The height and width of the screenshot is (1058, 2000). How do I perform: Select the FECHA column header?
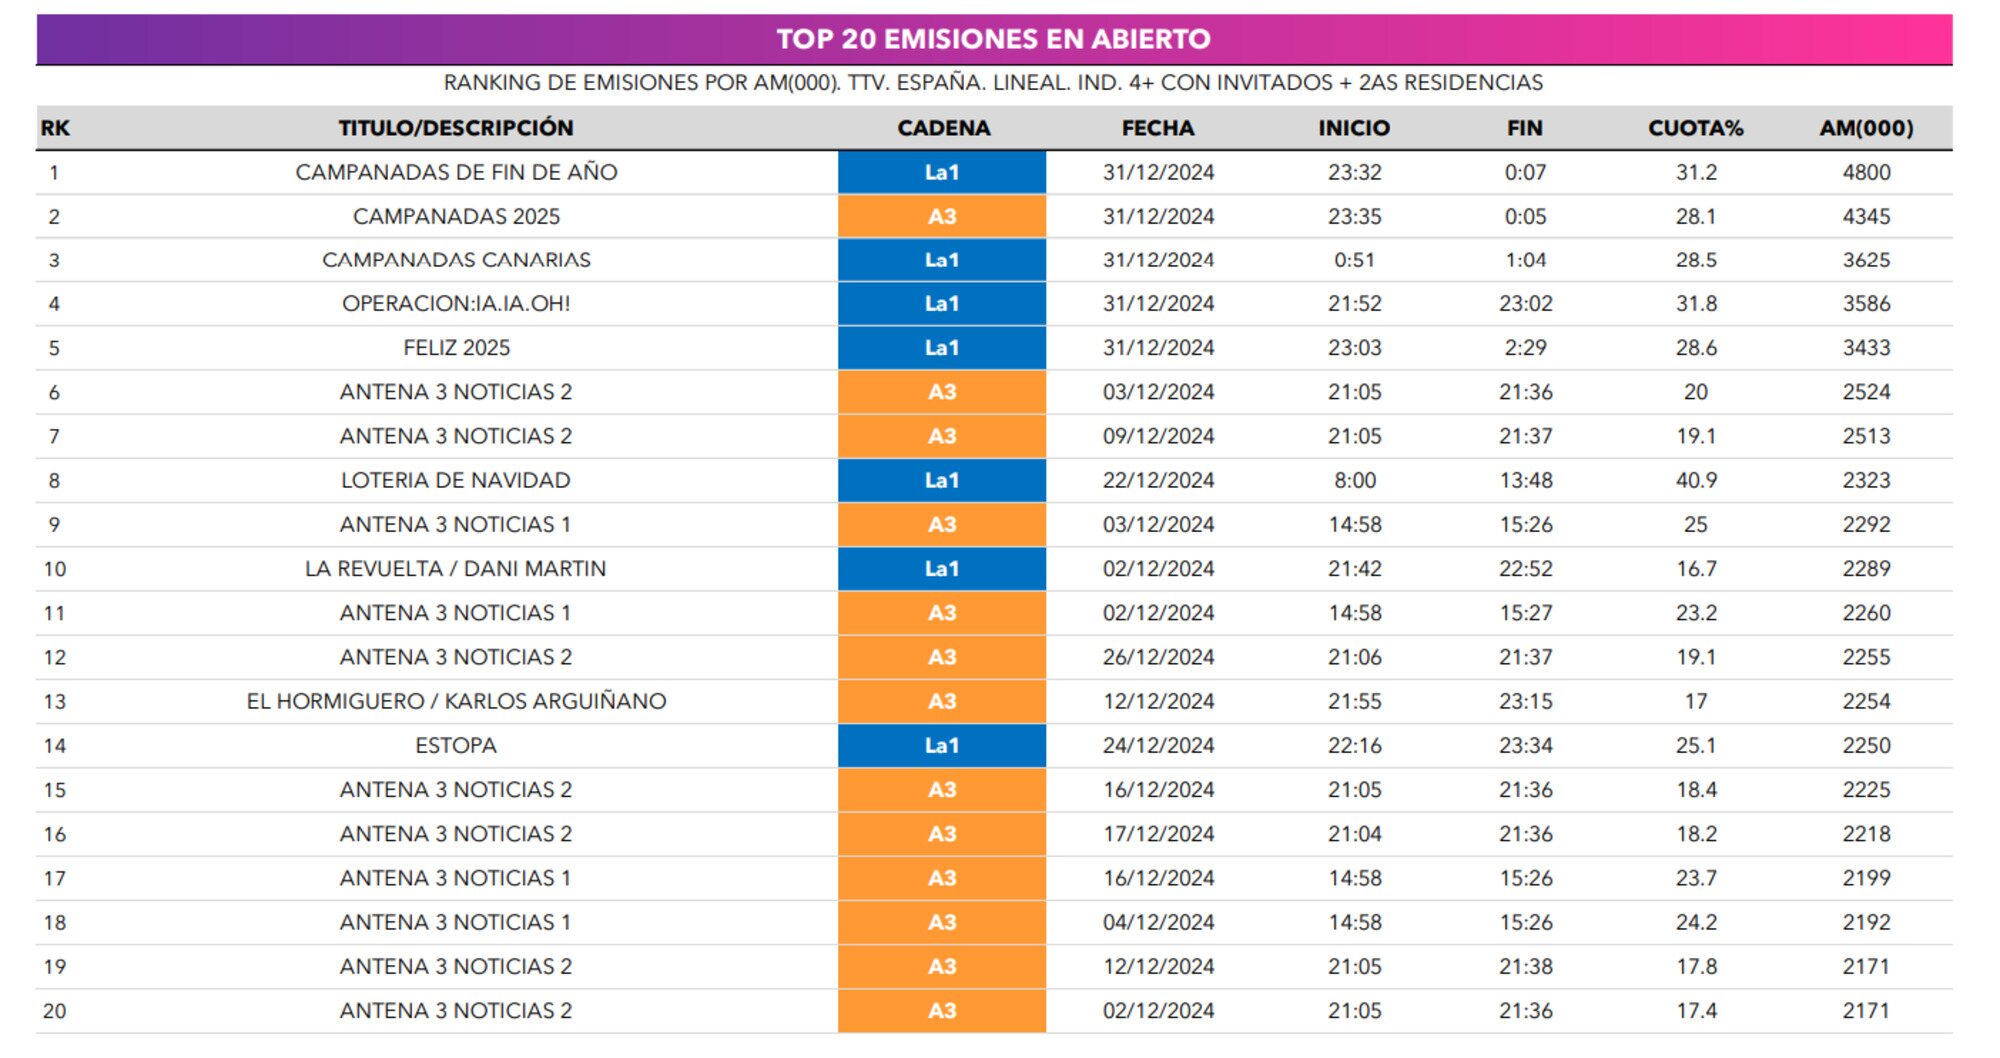coord(1158,128)
